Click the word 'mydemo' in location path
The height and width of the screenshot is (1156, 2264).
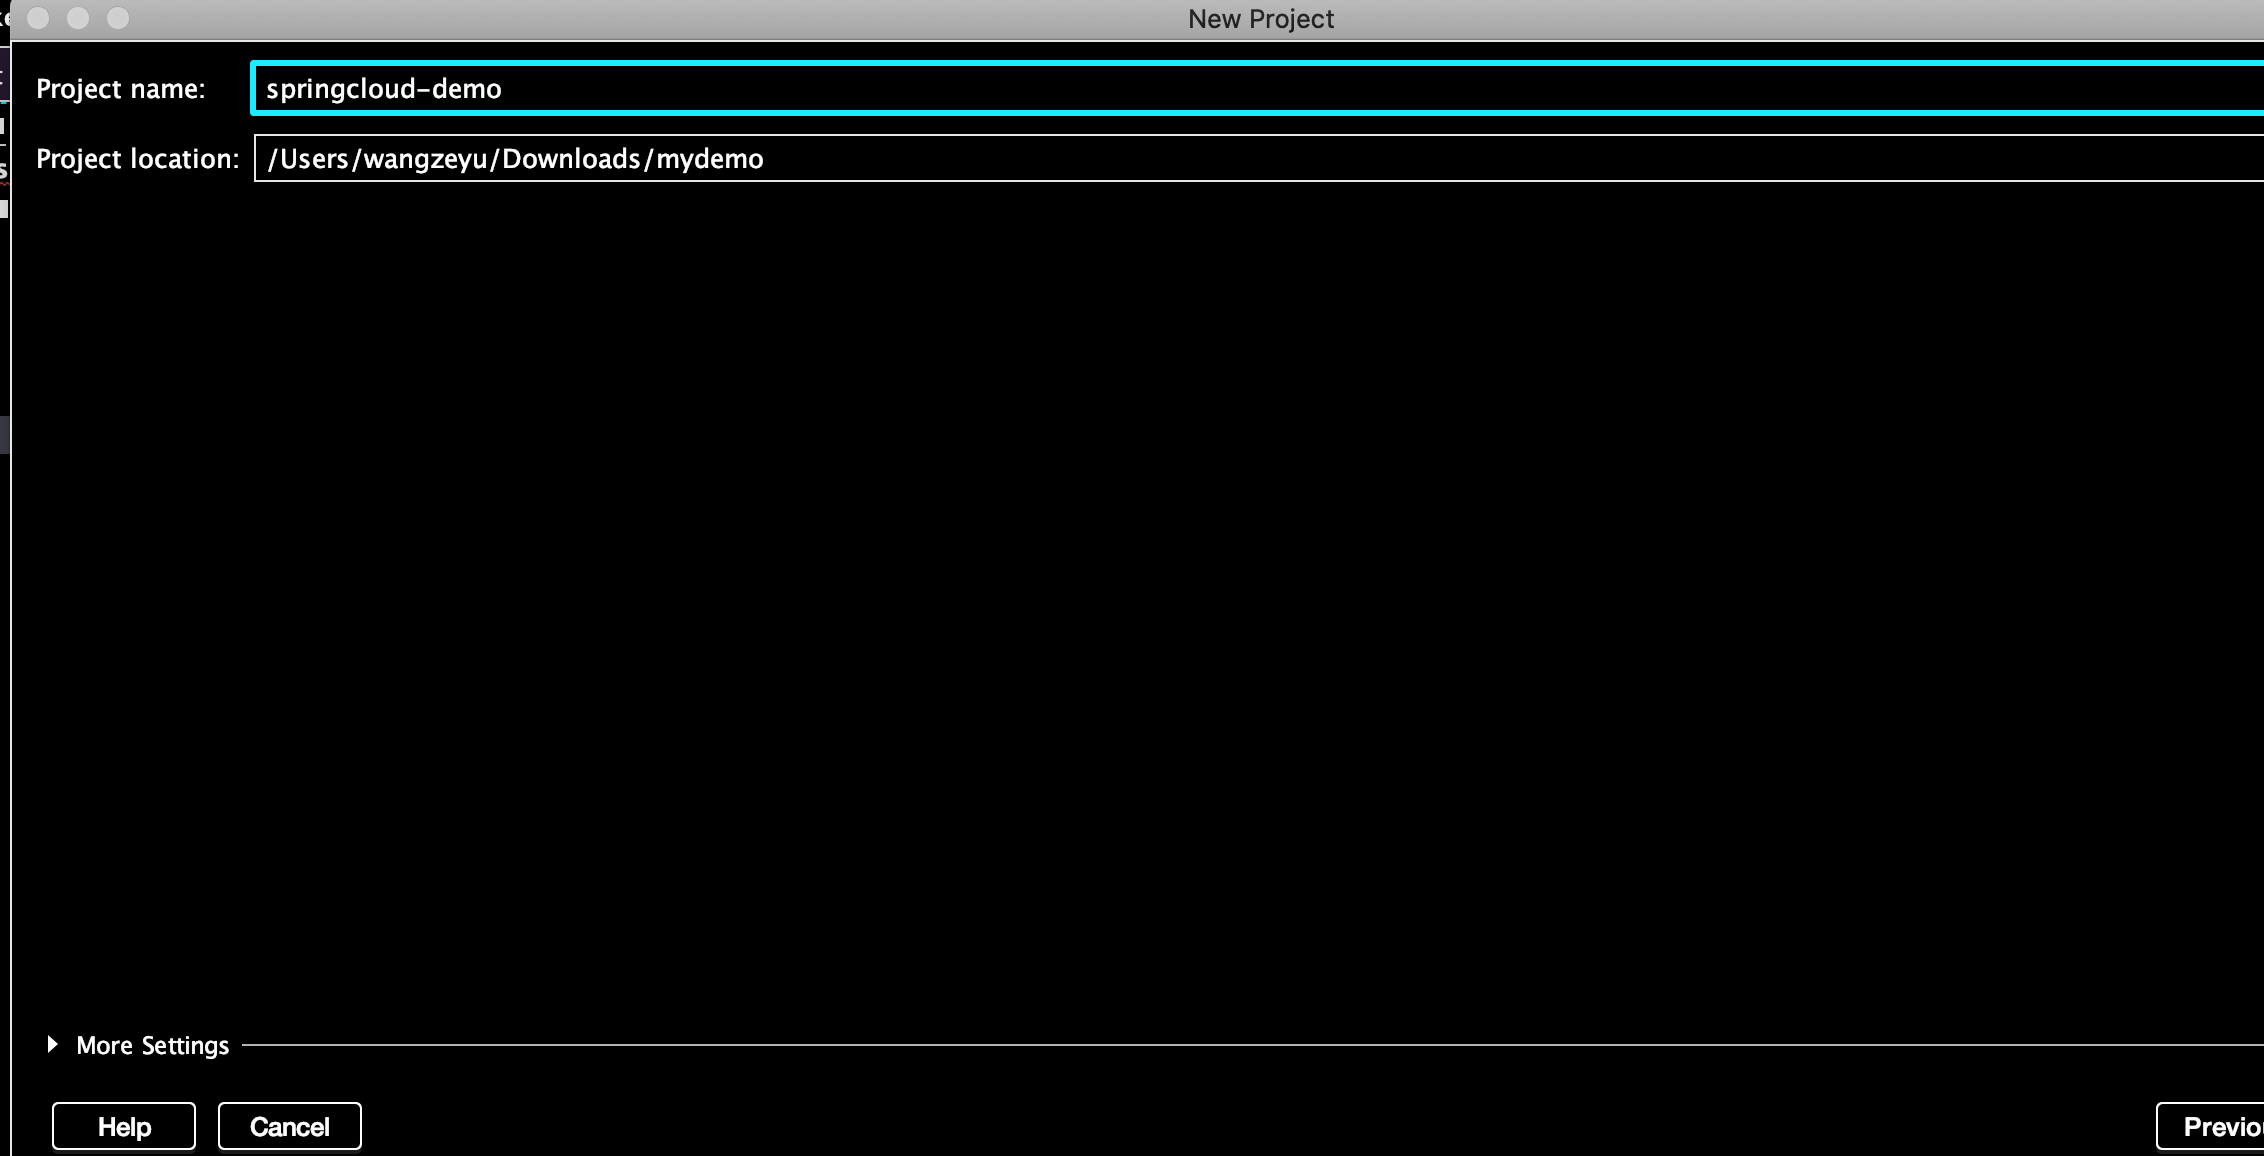coord(709,159)
